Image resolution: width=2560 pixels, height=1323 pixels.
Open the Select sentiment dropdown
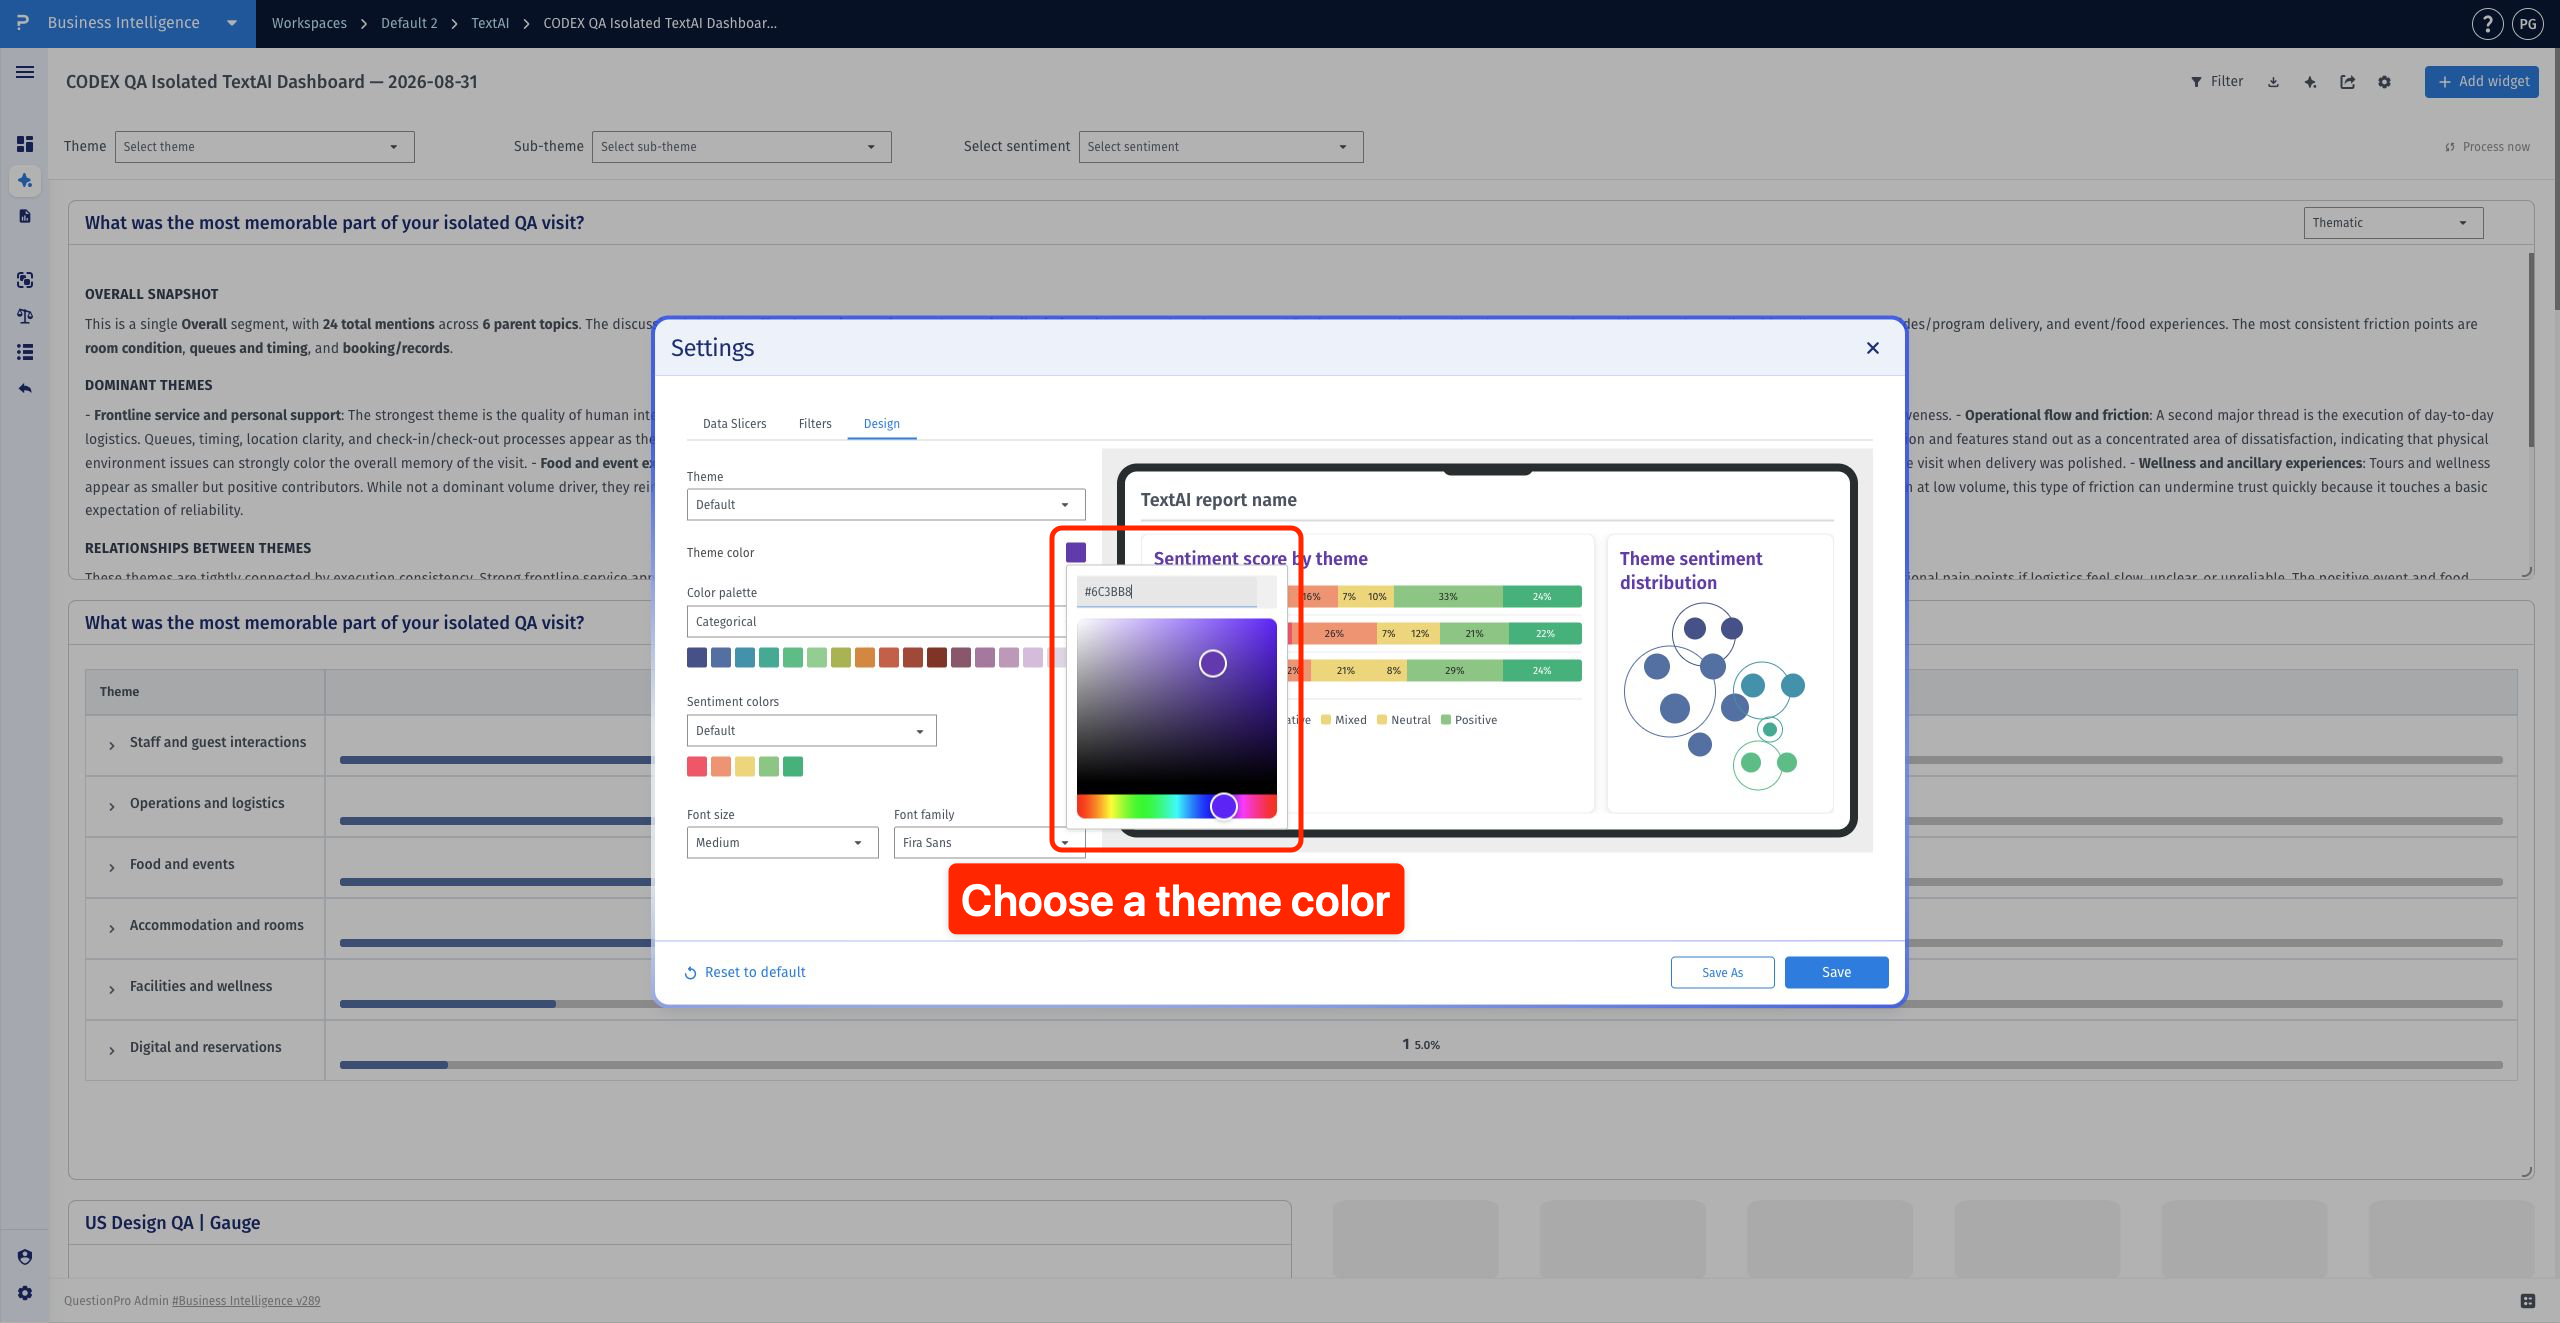[1220, 147]
